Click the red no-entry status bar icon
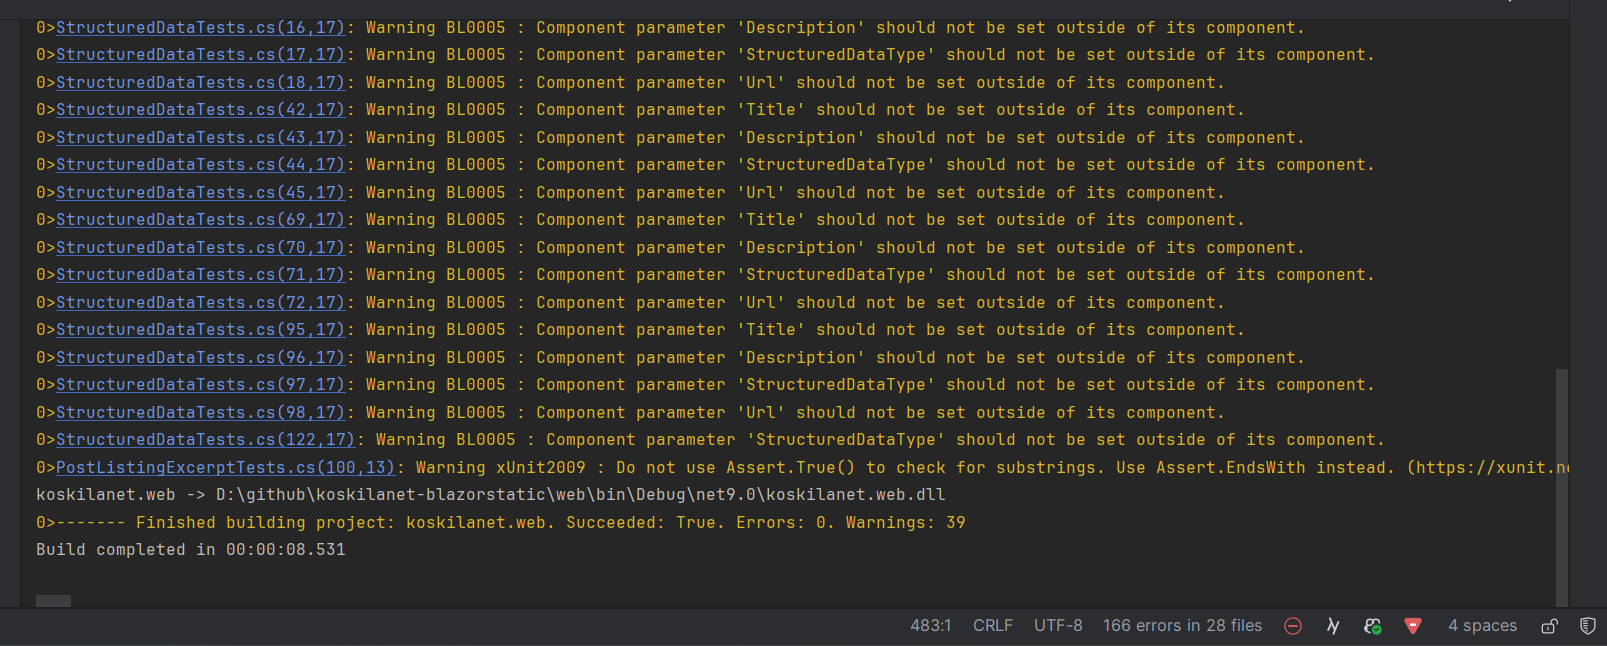Viewport: 1607px width, 646px height. [x=1293, y=626]
